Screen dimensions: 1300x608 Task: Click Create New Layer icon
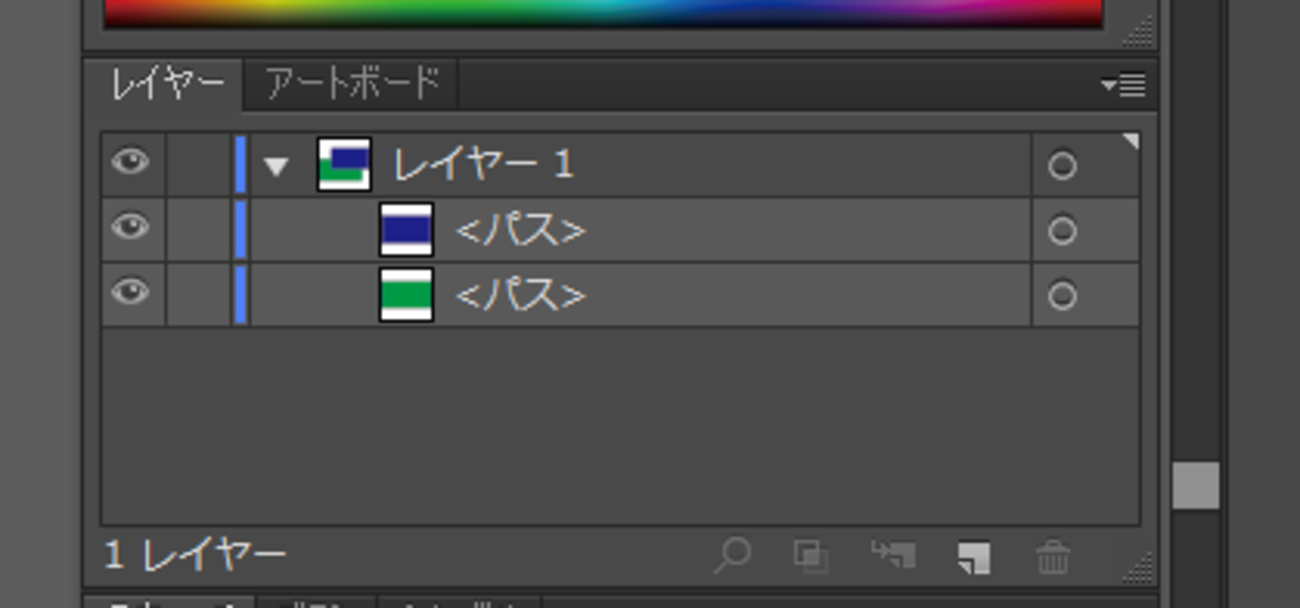pos(972,556)
